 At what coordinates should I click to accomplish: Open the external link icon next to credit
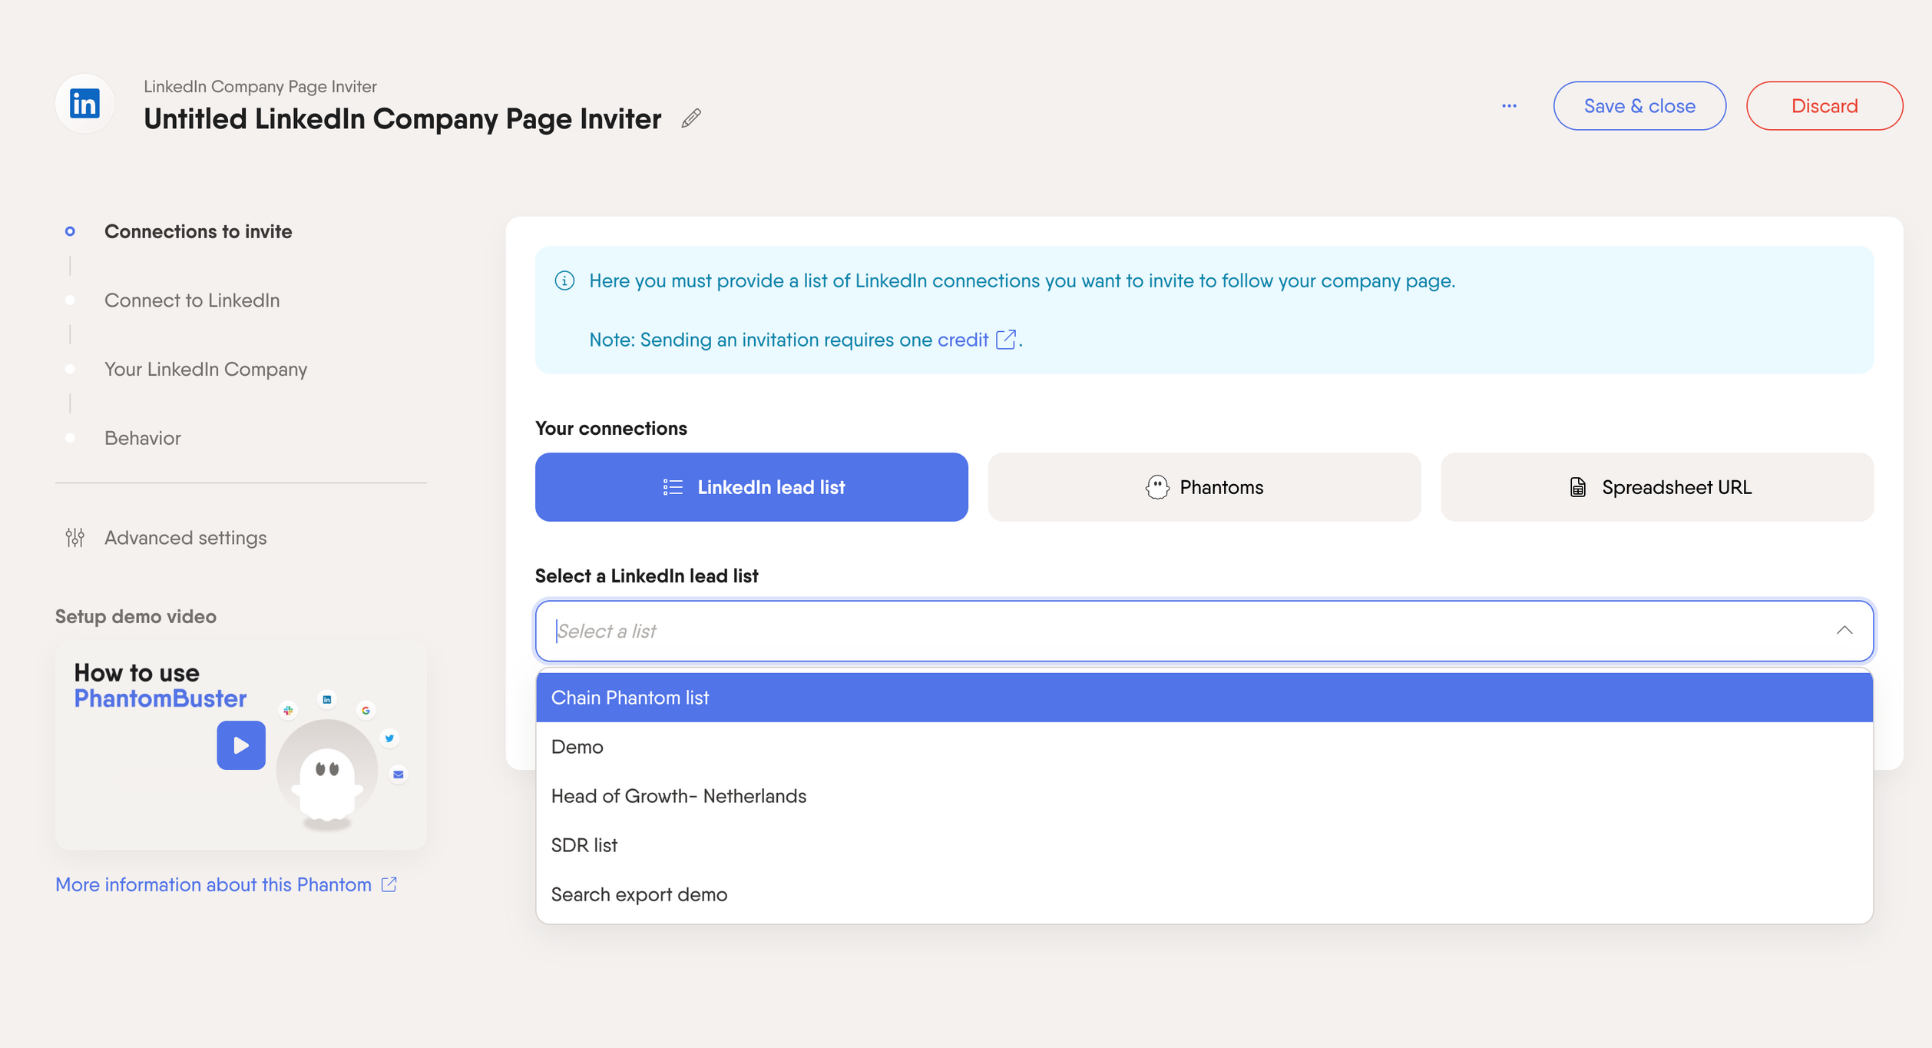(x=1006, y=340)
